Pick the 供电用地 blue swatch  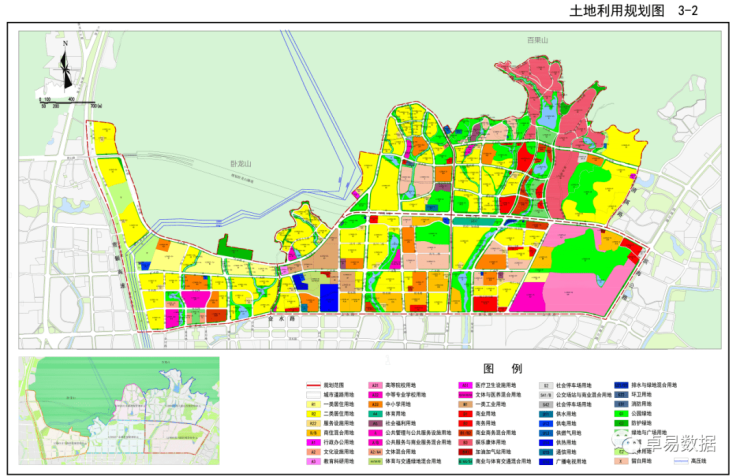546,424
